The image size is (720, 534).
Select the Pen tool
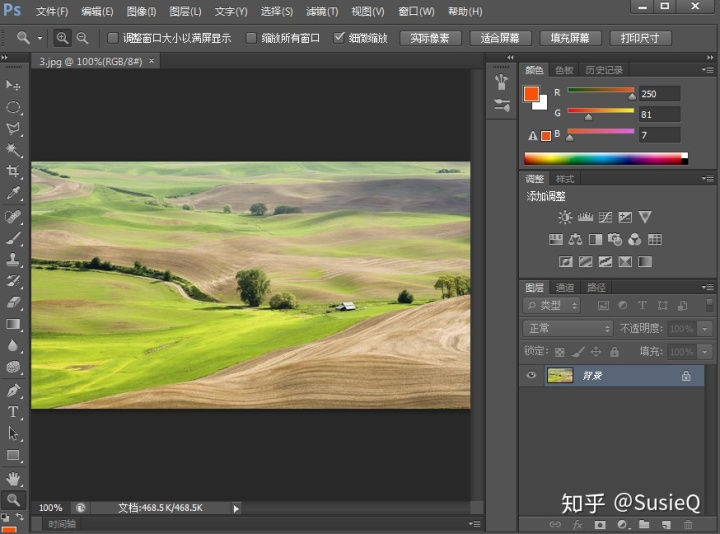click(x=13, y=391)
